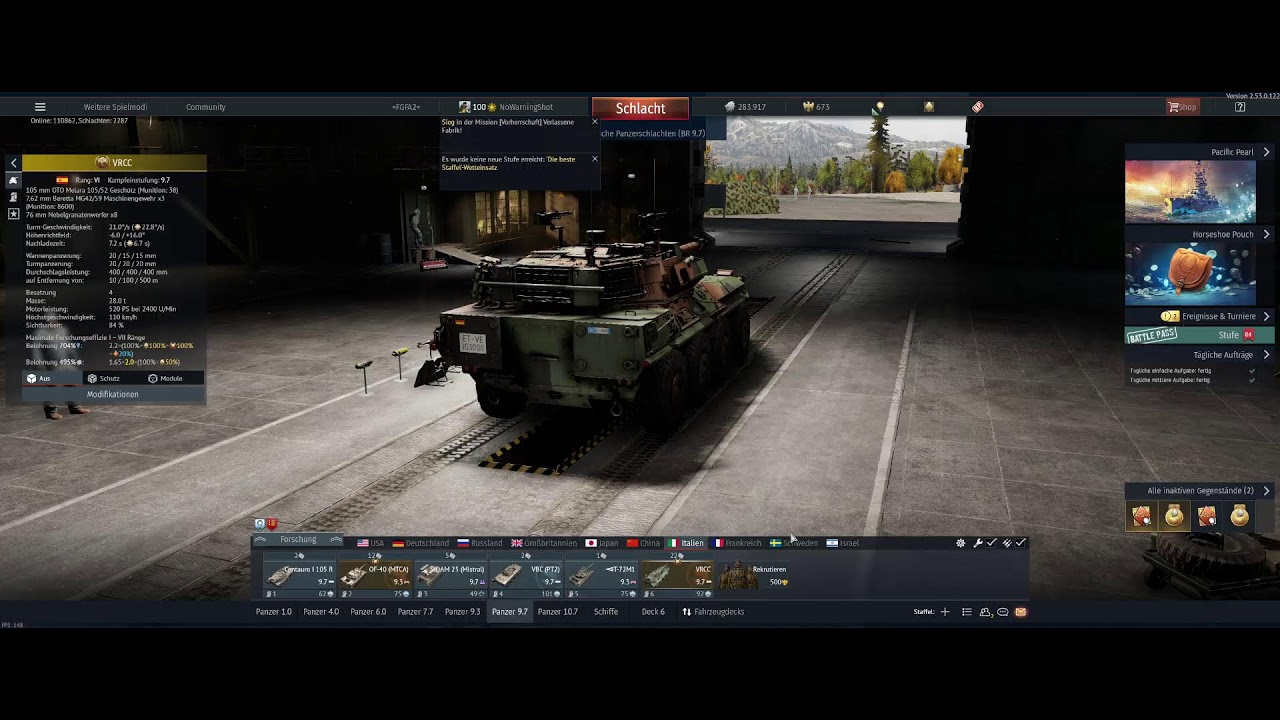
Task: Select the Israel nation tab
Action: (x=843, y=543)
